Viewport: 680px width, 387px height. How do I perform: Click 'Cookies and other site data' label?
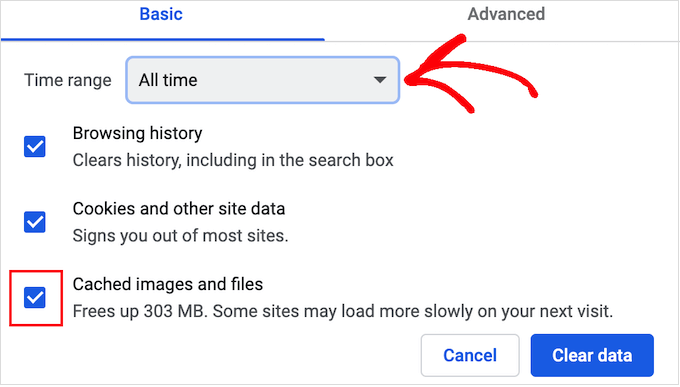pos(179,209)
